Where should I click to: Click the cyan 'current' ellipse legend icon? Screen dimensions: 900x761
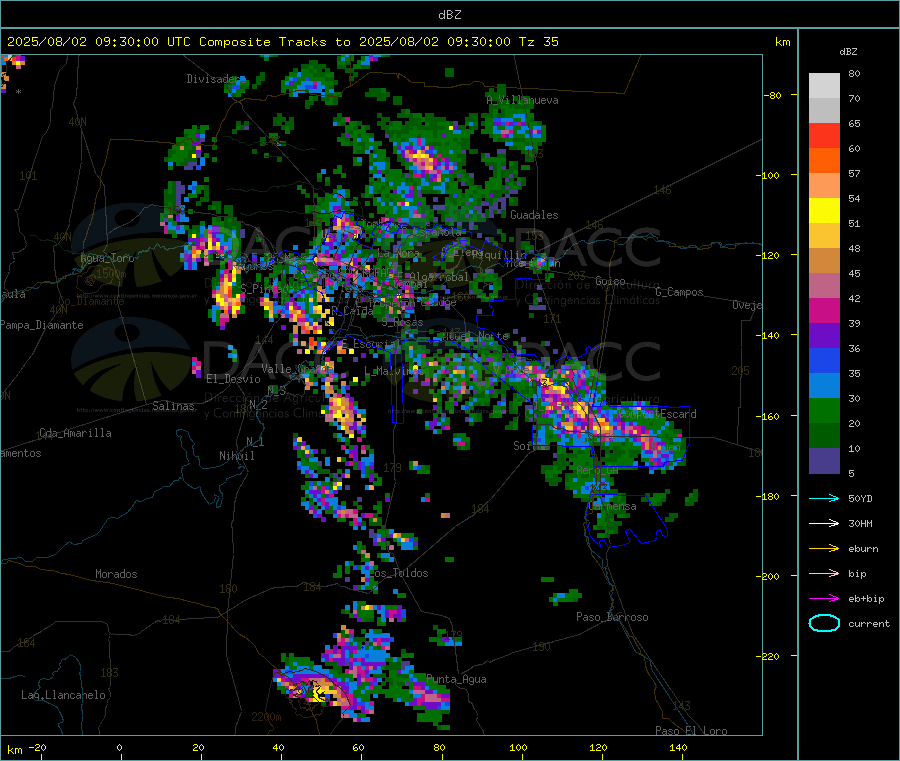[824, 623]
